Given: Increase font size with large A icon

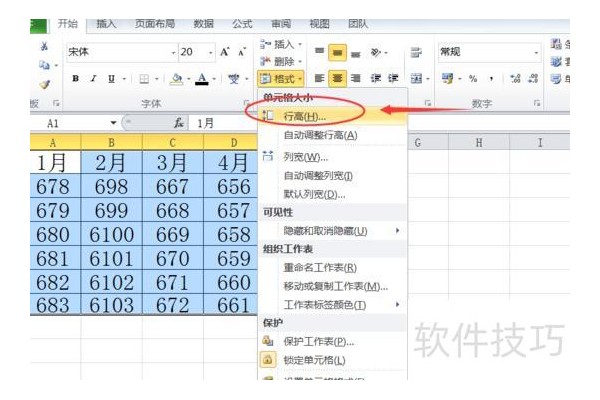Looking at the screenshot, I should point(225,52).
